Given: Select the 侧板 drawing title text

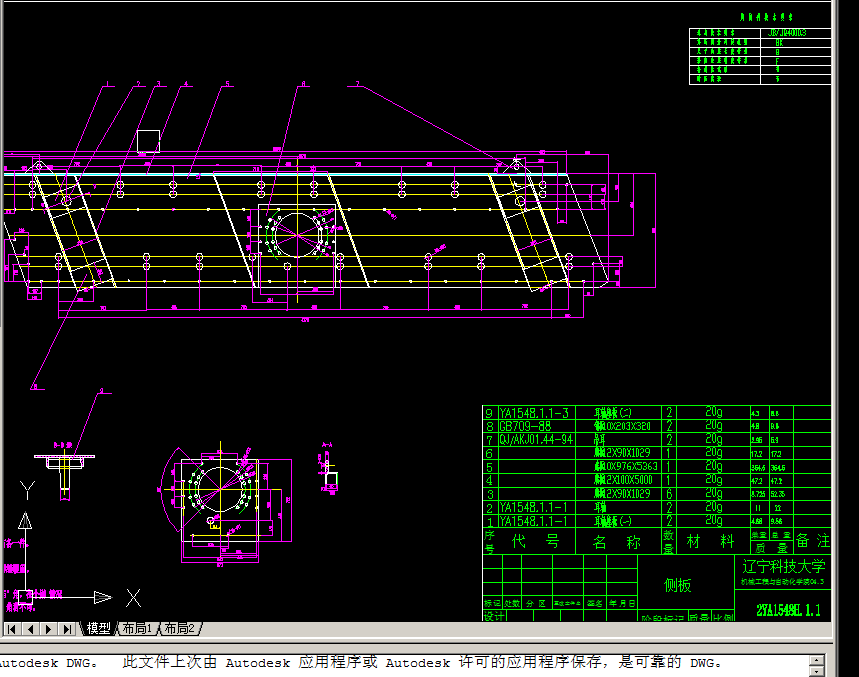Looking at the screenshot, I should pyautogui.click(x=678, y=586).
